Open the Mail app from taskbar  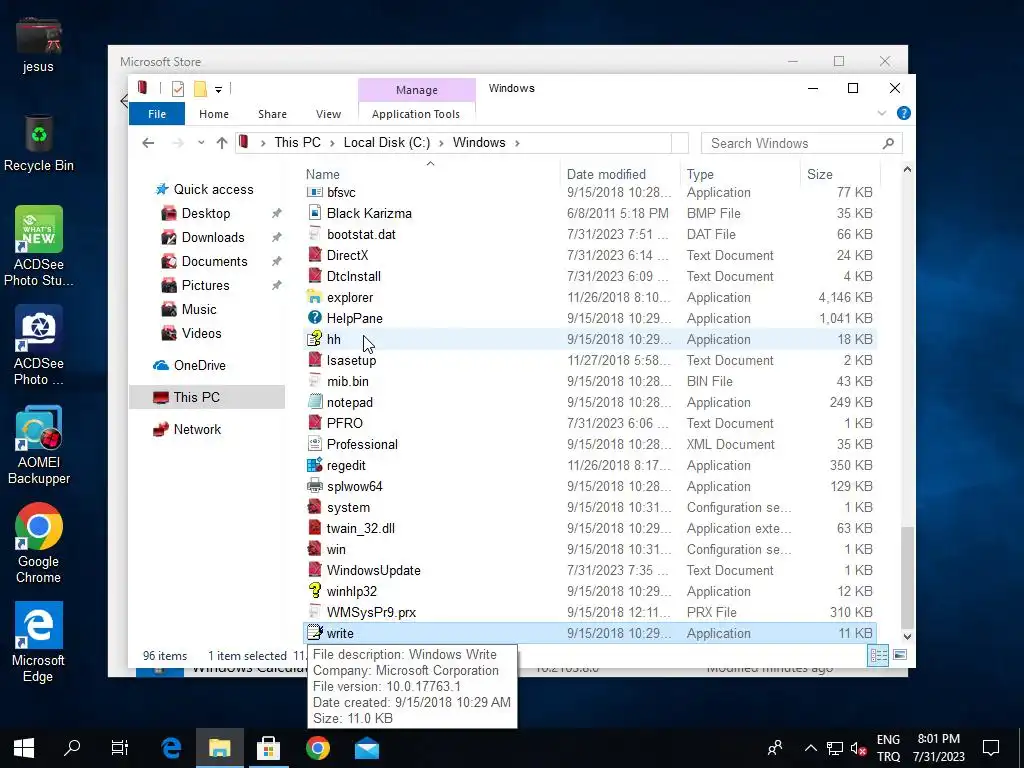point(367,748)
